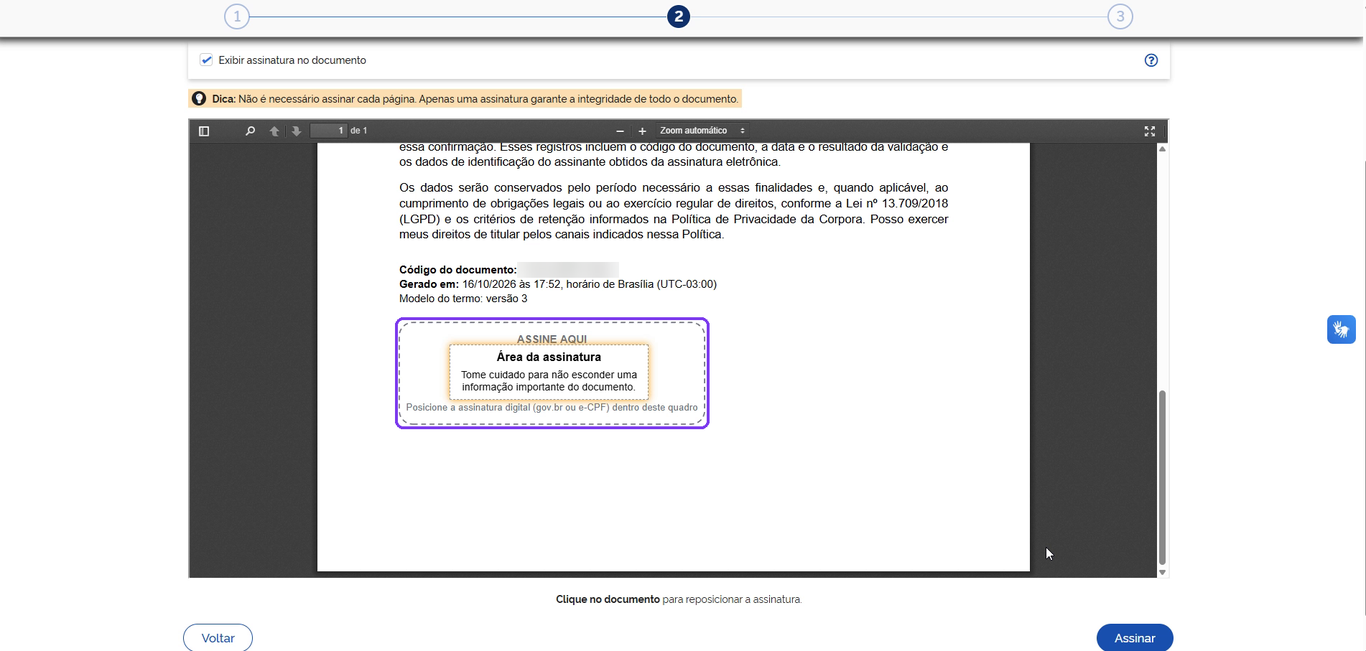Click the 'Gerado em: 16/10/2026' line

coord(558,284)
